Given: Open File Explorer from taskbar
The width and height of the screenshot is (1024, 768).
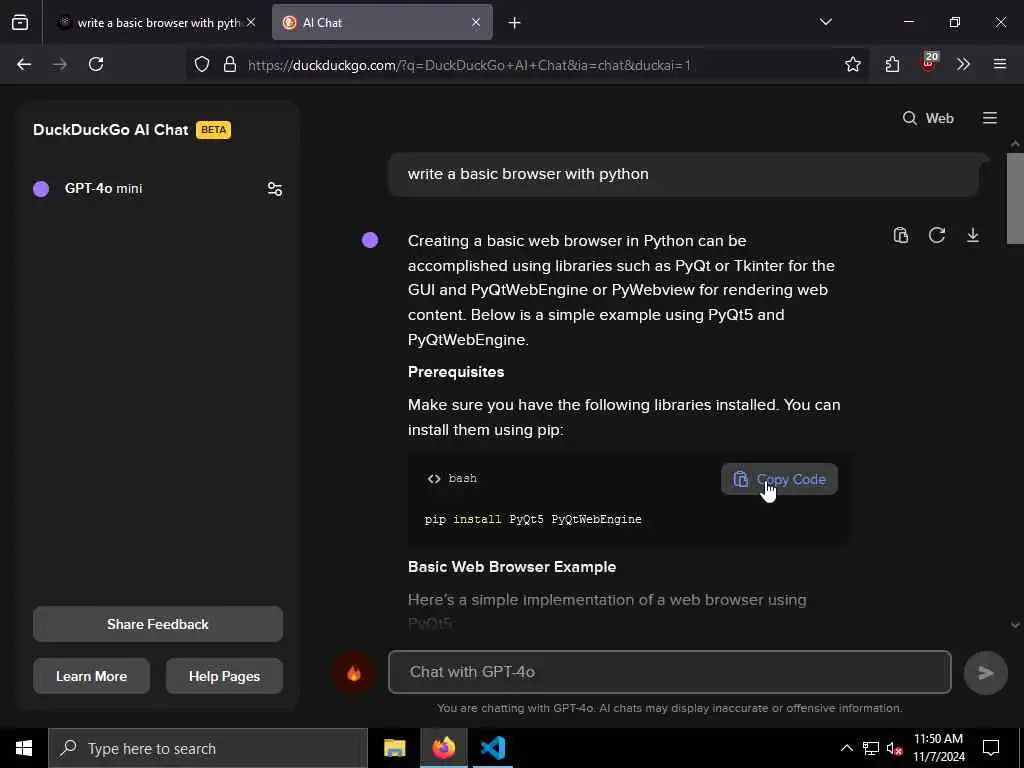Looking at the screenshot, I should tap(394, 748).
